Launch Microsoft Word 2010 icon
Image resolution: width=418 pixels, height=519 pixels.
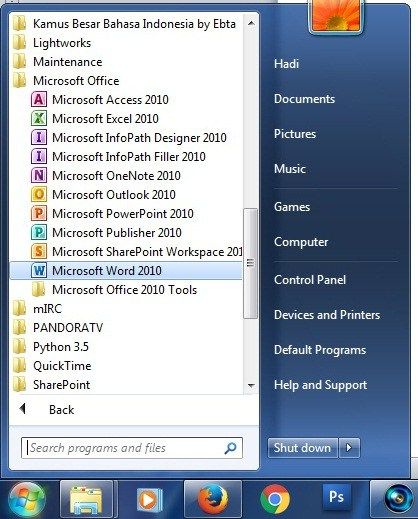pyautogui.click(x=39, y=270)
